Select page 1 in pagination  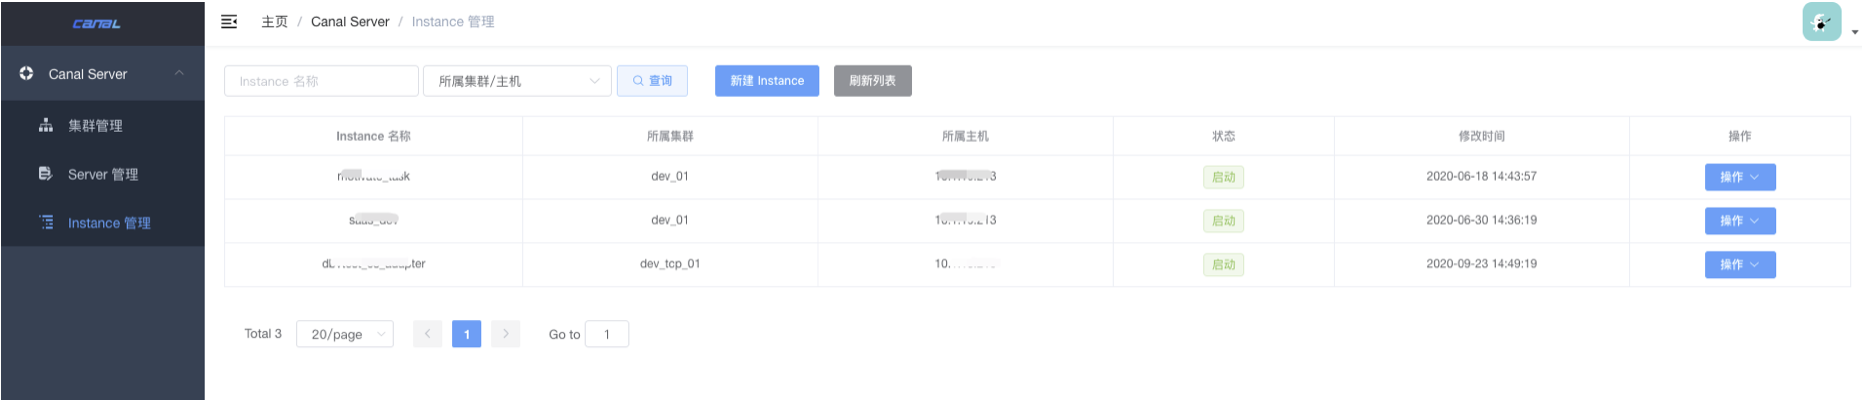(466, 334)
